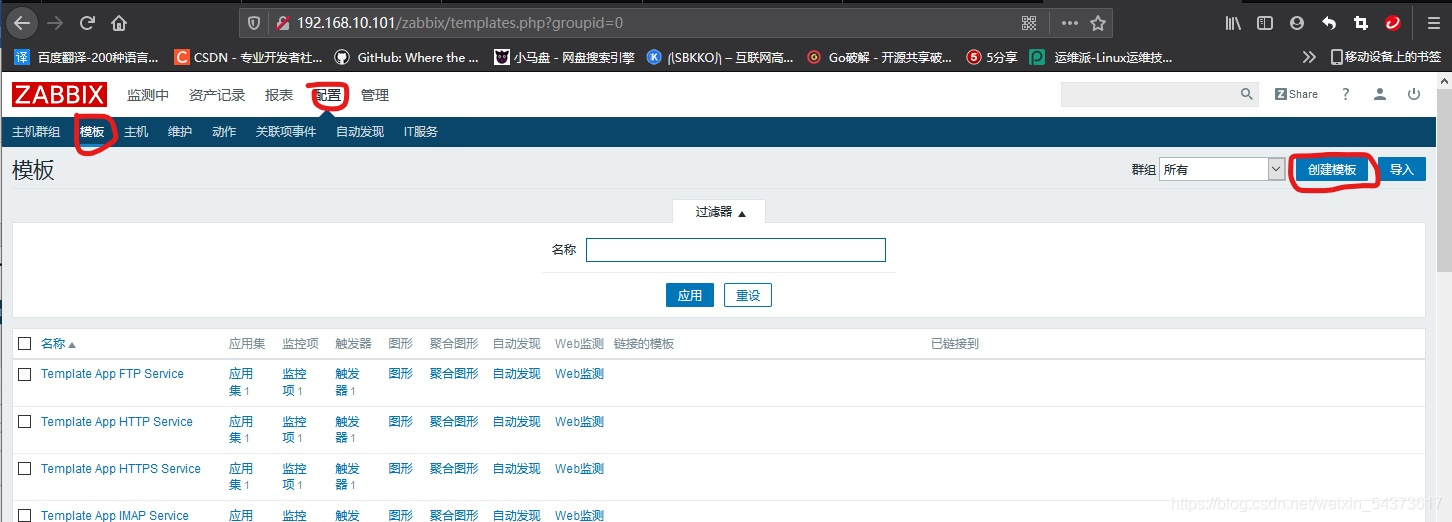Click the logout power icon
This screenshot has width=1452, height=522.
(x=1414, y=94)
